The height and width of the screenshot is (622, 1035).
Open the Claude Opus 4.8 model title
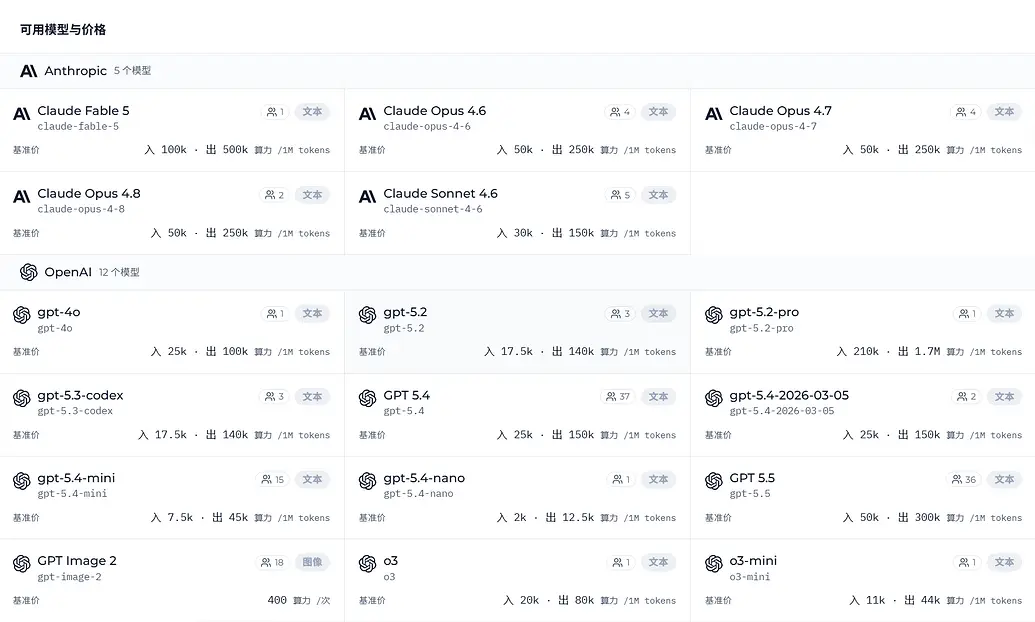click(89, 193)
